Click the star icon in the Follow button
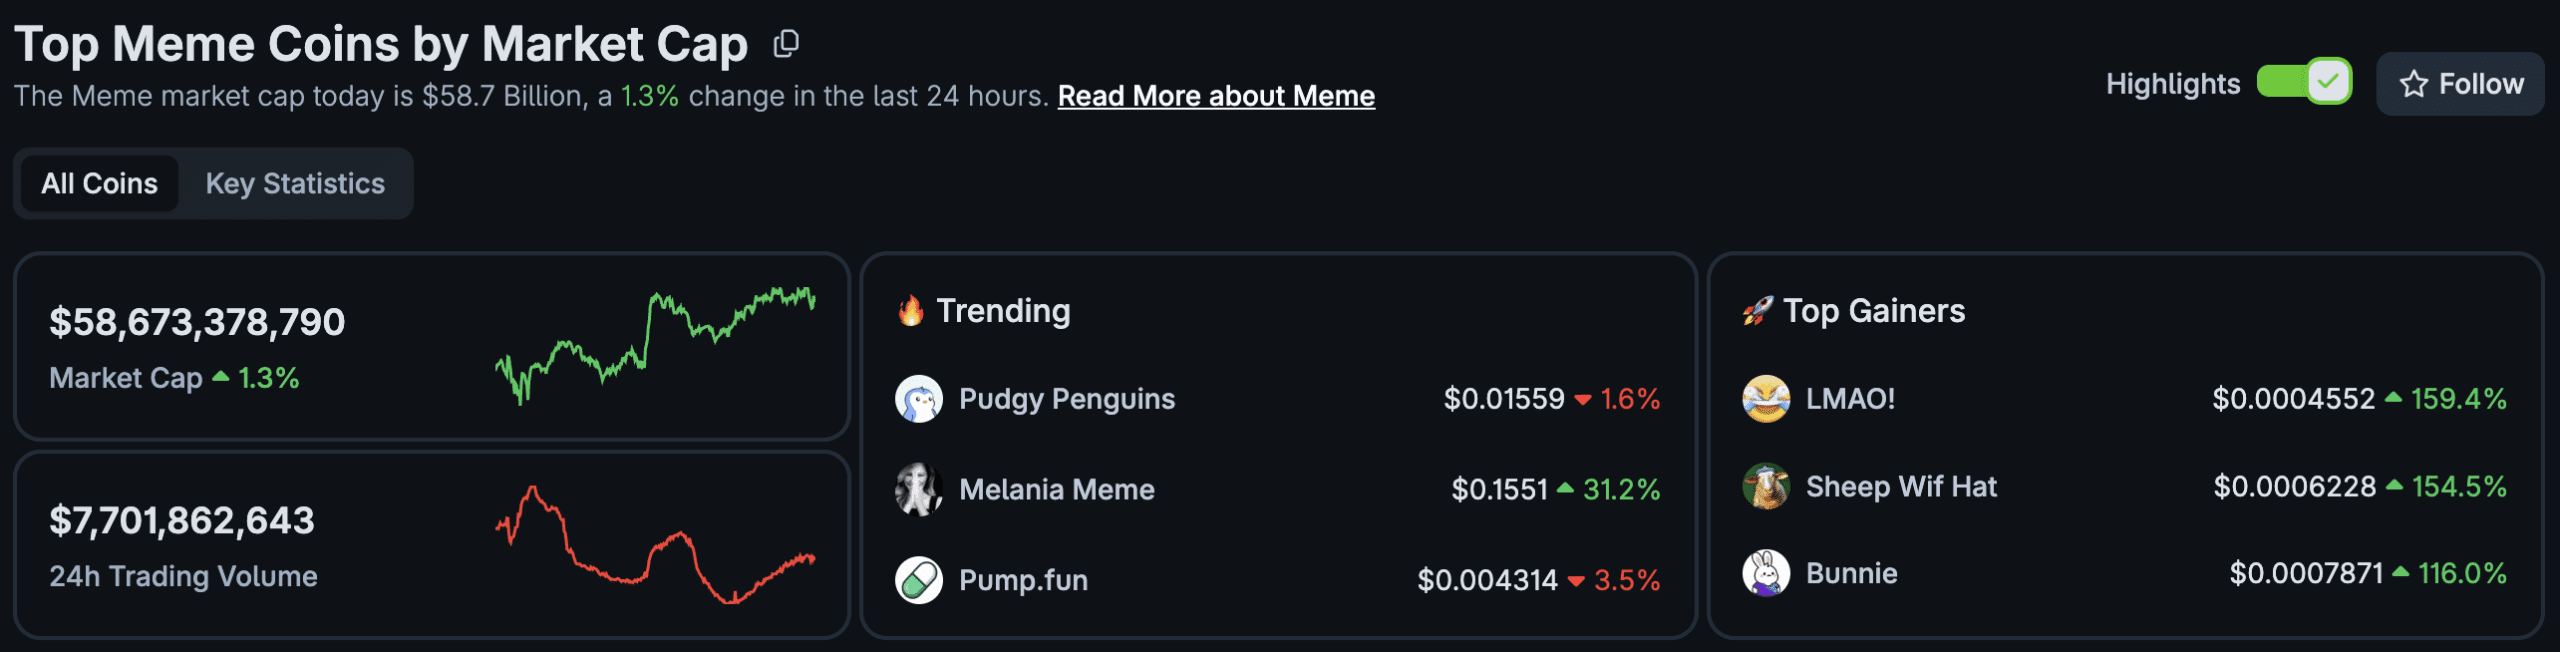The height and width of the screenshot is (652, 2560). click(x=2413, y=84)
